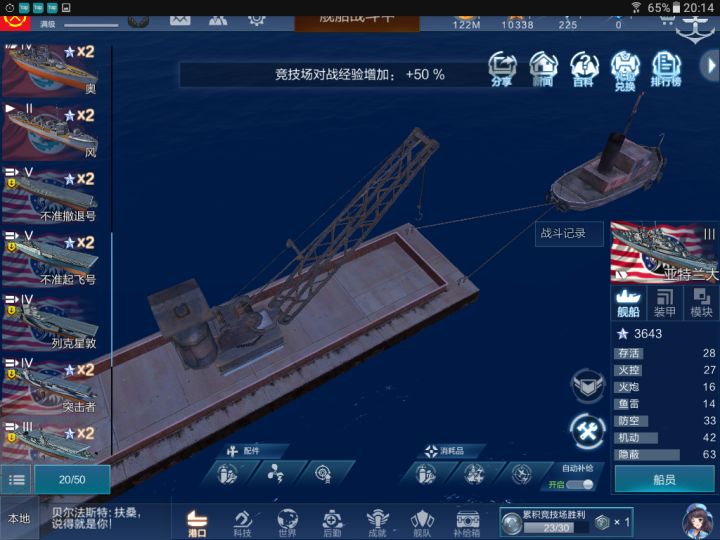
Task: Open the chevron rank circular icon
Action: click(587, 386)
